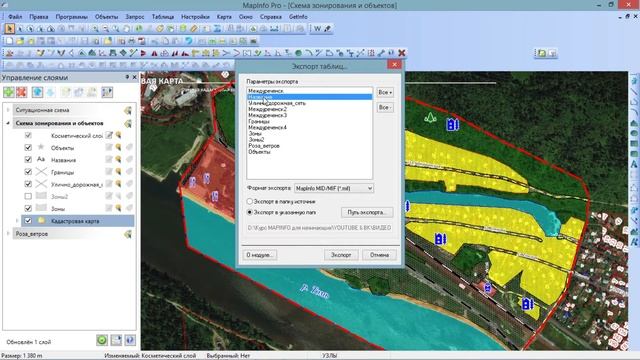Open the Файл menu
This screenshot has width=640, height=360.
point(15,17)
